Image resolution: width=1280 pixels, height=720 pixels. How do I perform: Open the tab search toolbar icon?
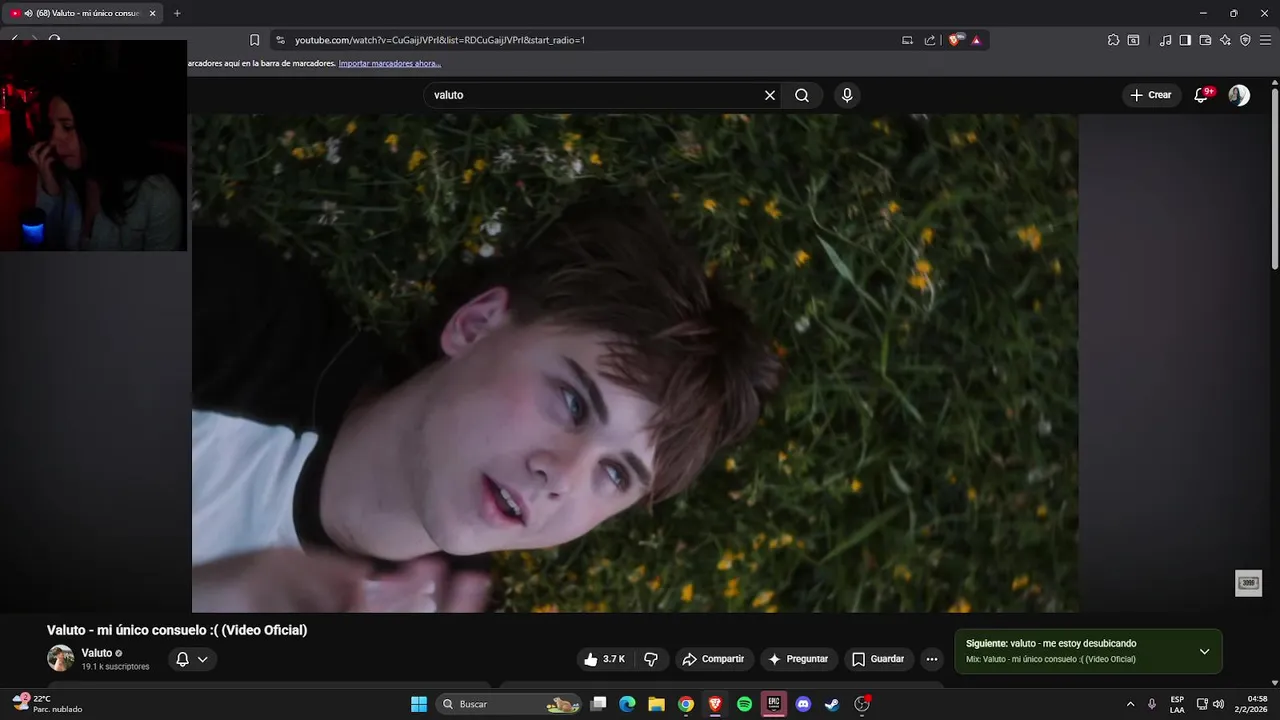[1133, 40]
